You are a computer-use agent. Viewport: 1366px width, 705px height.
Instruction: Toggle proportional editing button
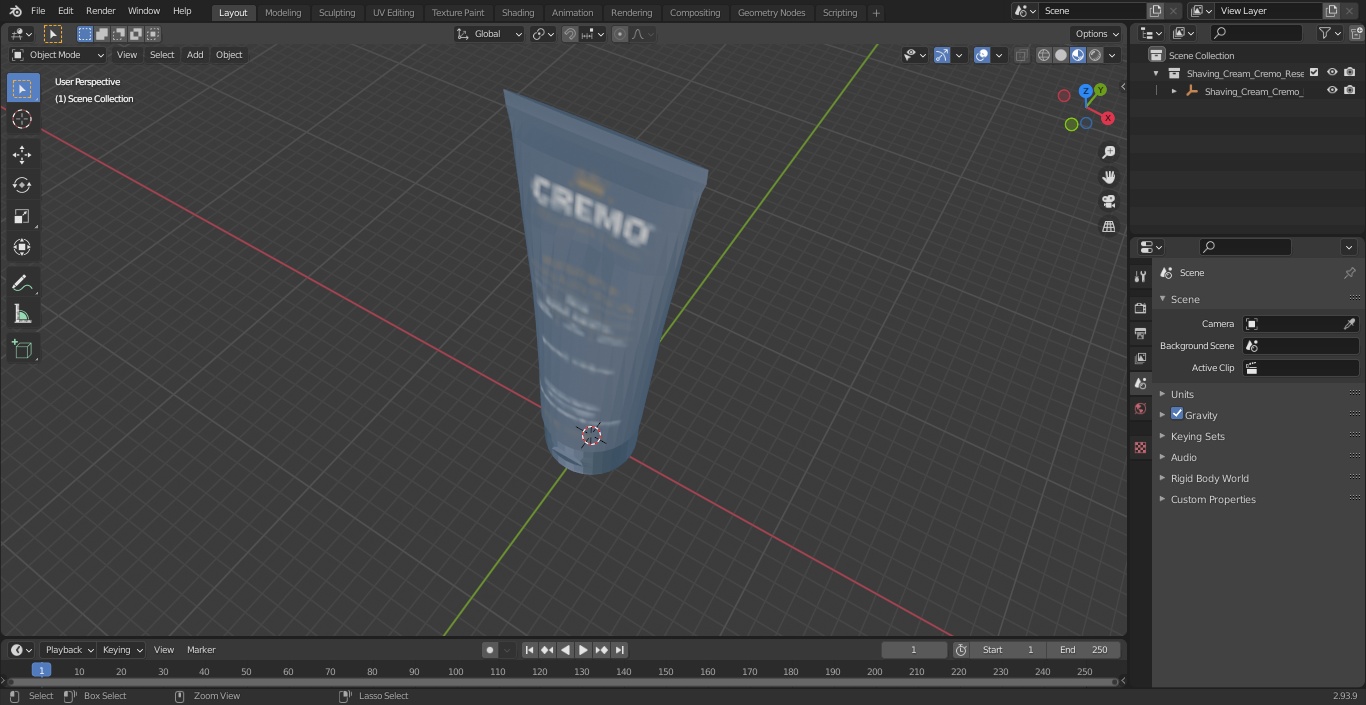click(620, 34)
